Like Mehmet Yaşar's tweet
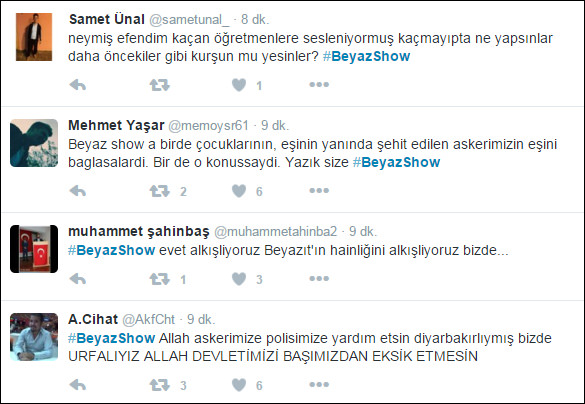This screenshot has width=585, height=404. tap(239, 191)
